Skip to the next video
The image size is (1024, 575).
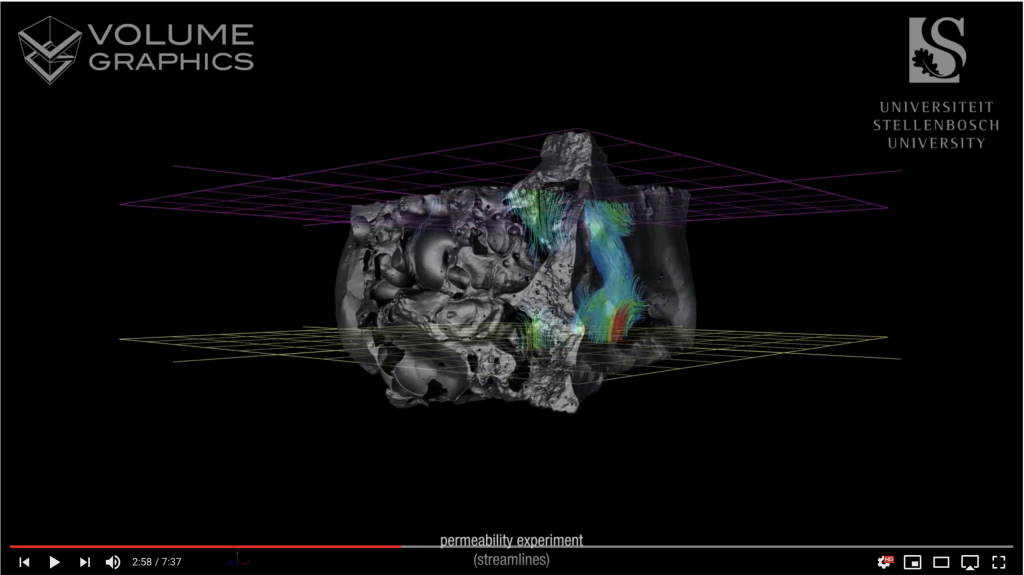coord(85,562)
